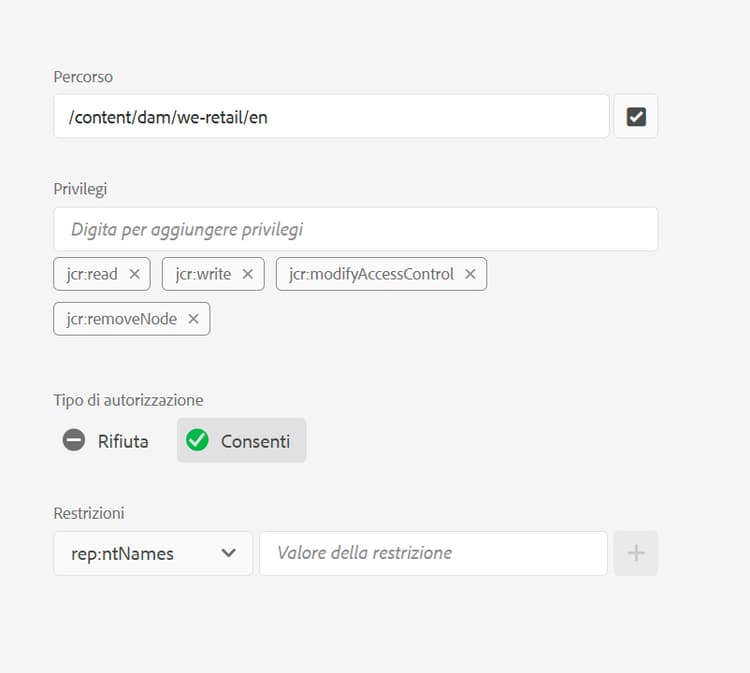
Task: Delete the jcr:modifyAccessControl tag via its X
Action: [470, 274]
